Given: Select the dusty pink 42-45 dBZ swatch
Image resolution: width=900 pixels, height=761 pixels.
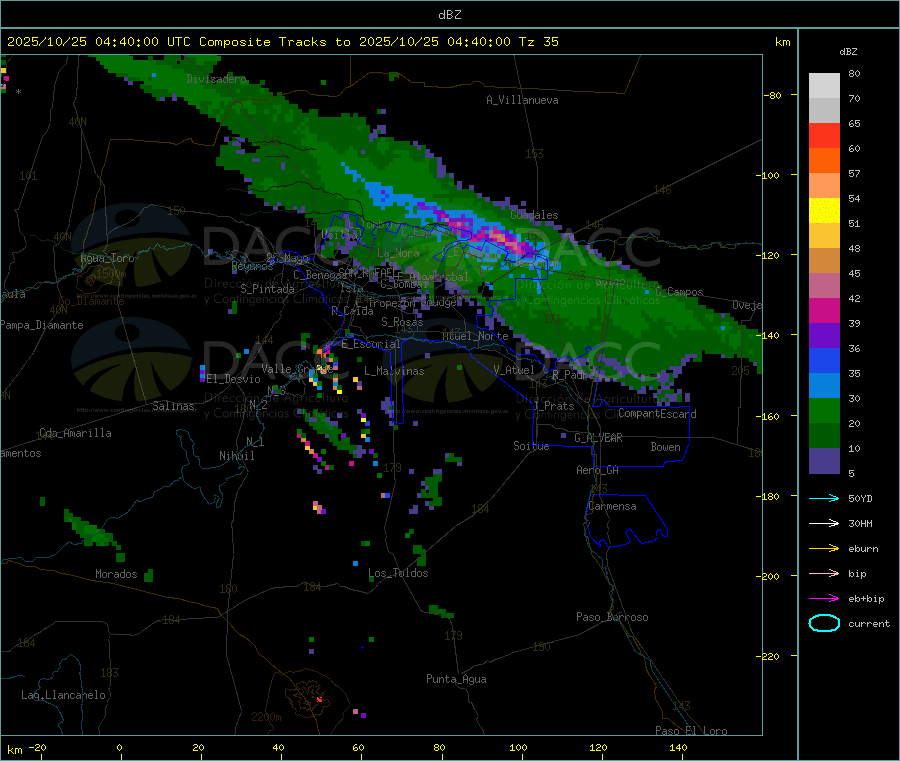Looking at the screenshot, I should point(824,286).
